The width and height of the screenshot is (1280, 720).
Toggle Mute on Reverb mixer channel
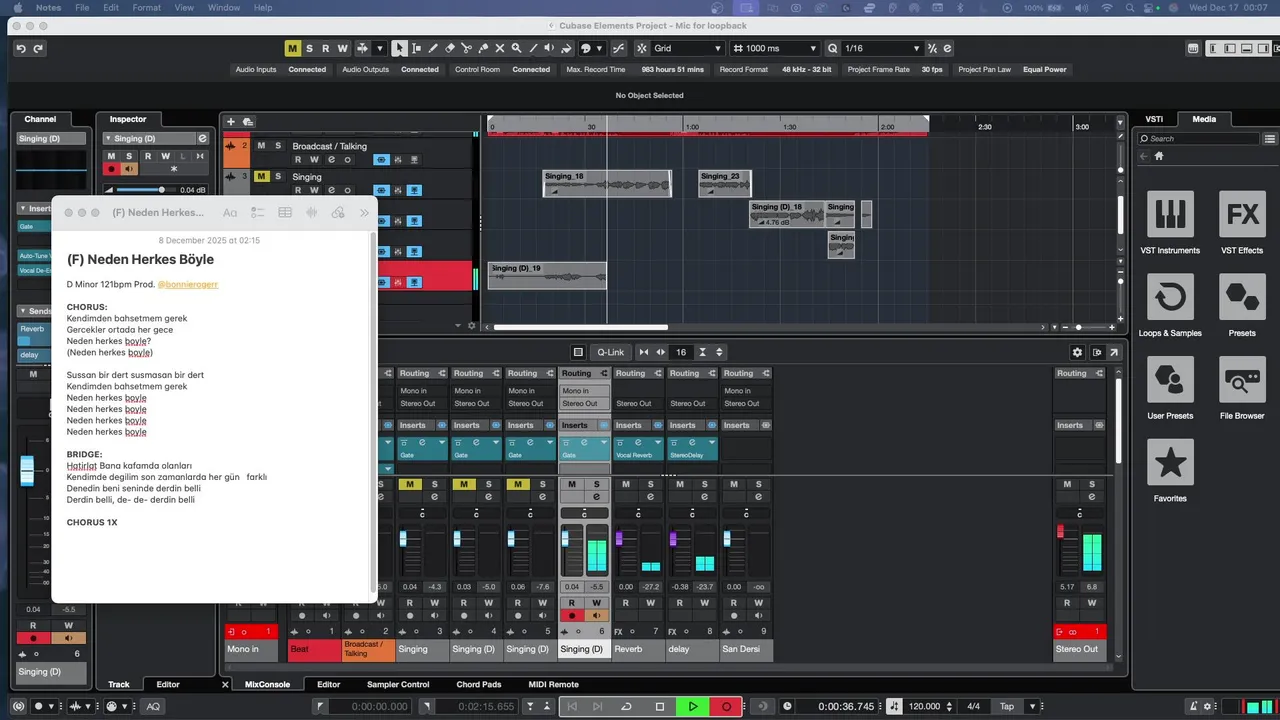coord(626,485)
